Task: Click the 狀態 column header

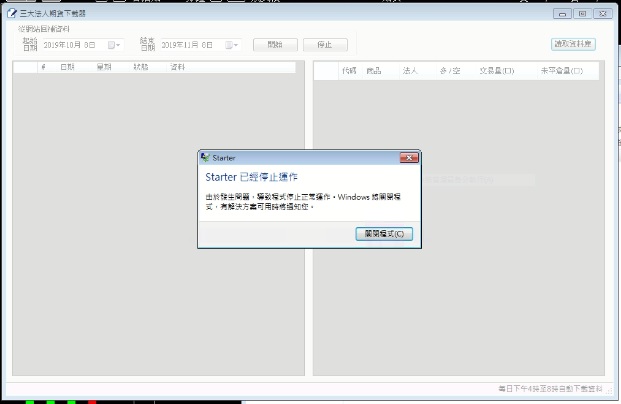Action: tap(141, 67)
